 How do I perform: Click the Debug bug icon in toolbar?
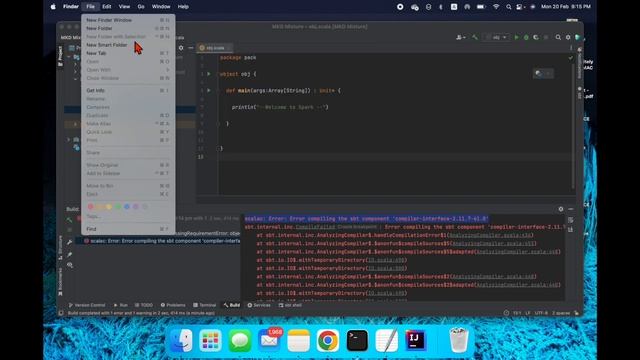tap(526, 37)
